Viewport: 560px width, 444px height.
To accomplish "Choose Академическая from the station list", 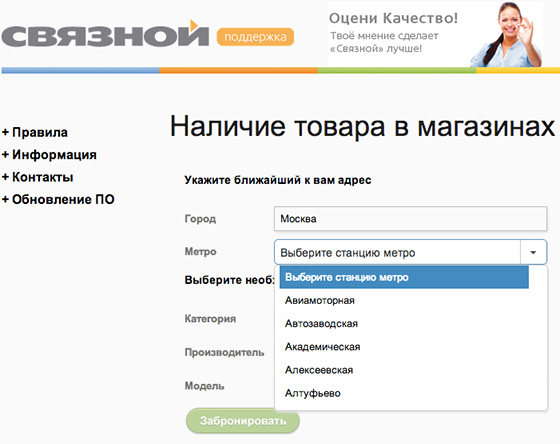I will click(404, 347).
